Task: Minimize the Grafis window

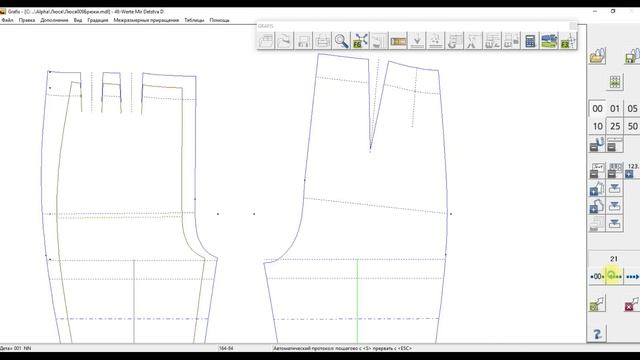Action: tap(595, 11)
